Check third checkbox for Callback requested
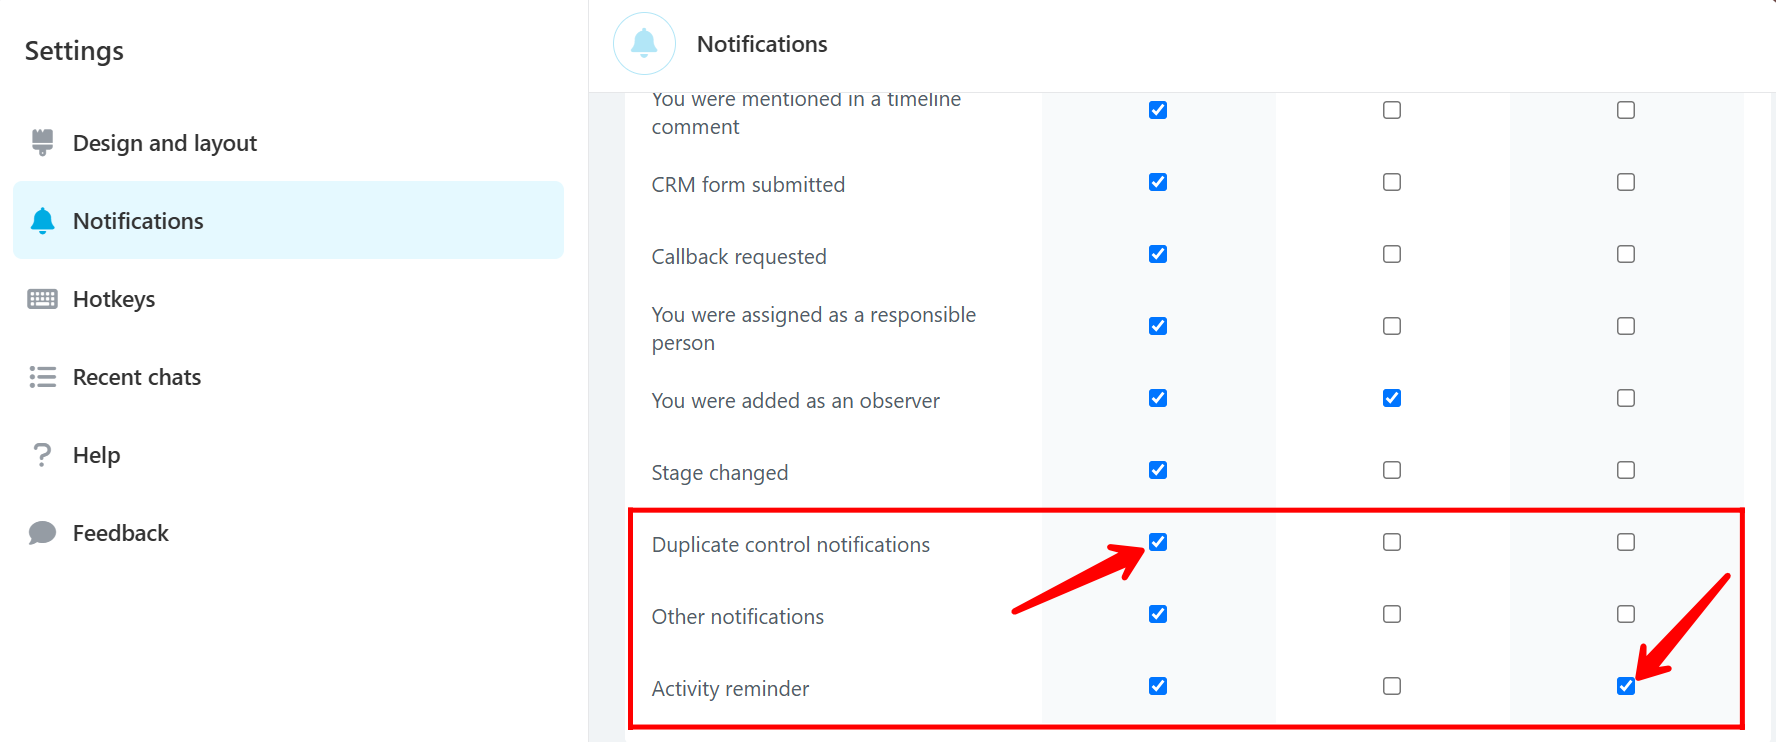1776x742 pixels. tap(1626, 254)
